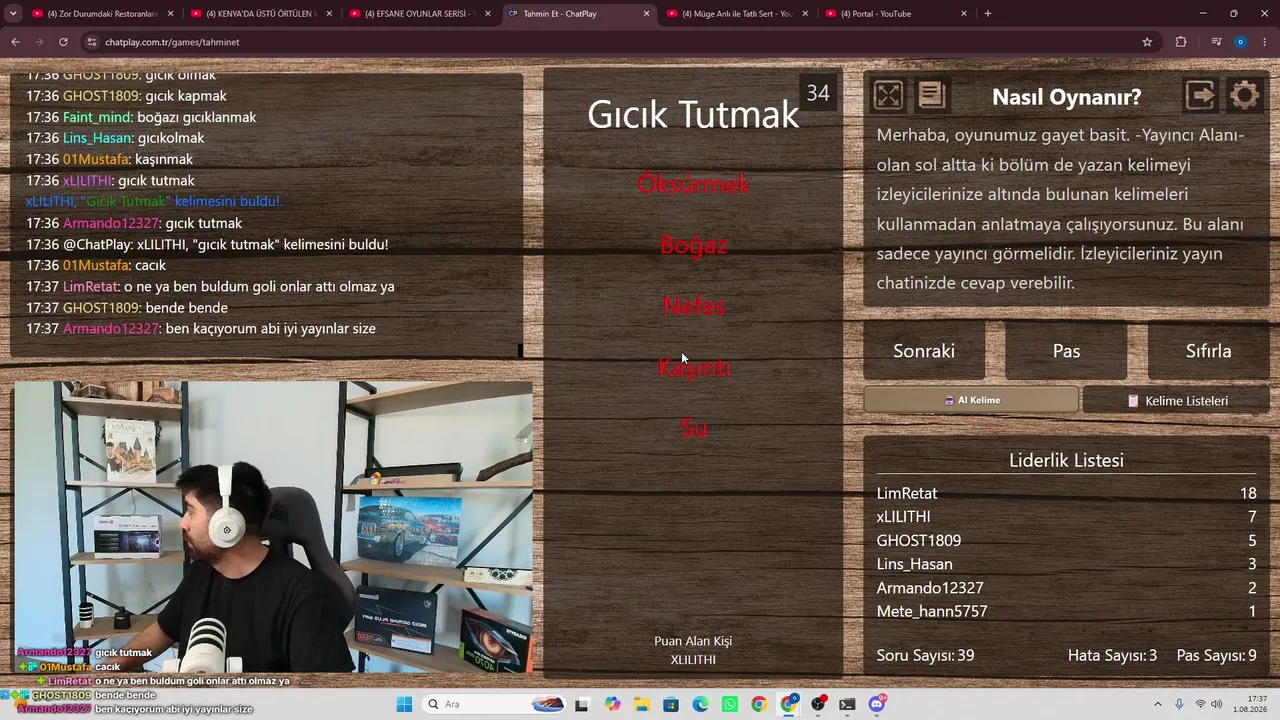
Task: Bookmark this page with the star icon
Action: click(x=1147, y=42)
